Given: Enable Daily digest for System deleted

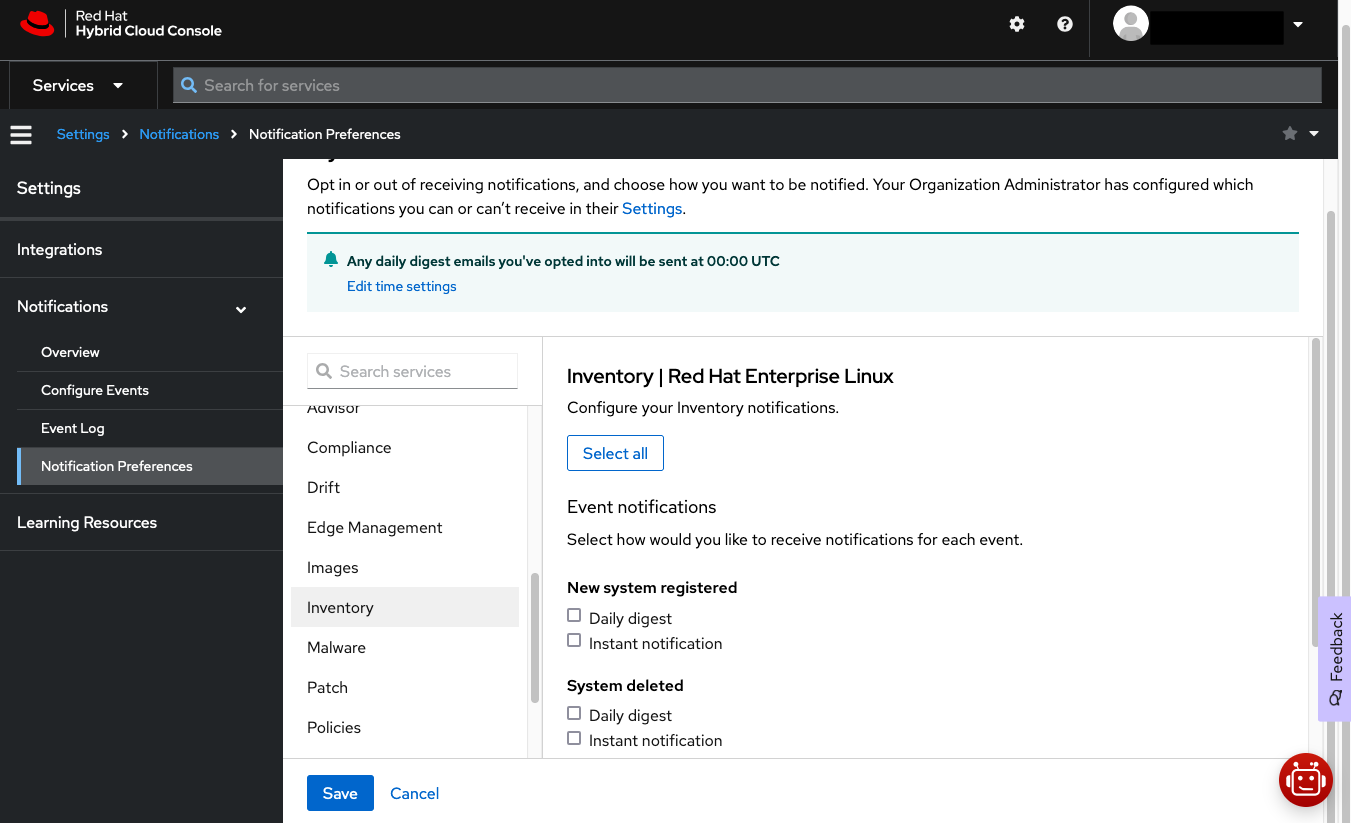Looking at the screenshot, I should 574,712.
